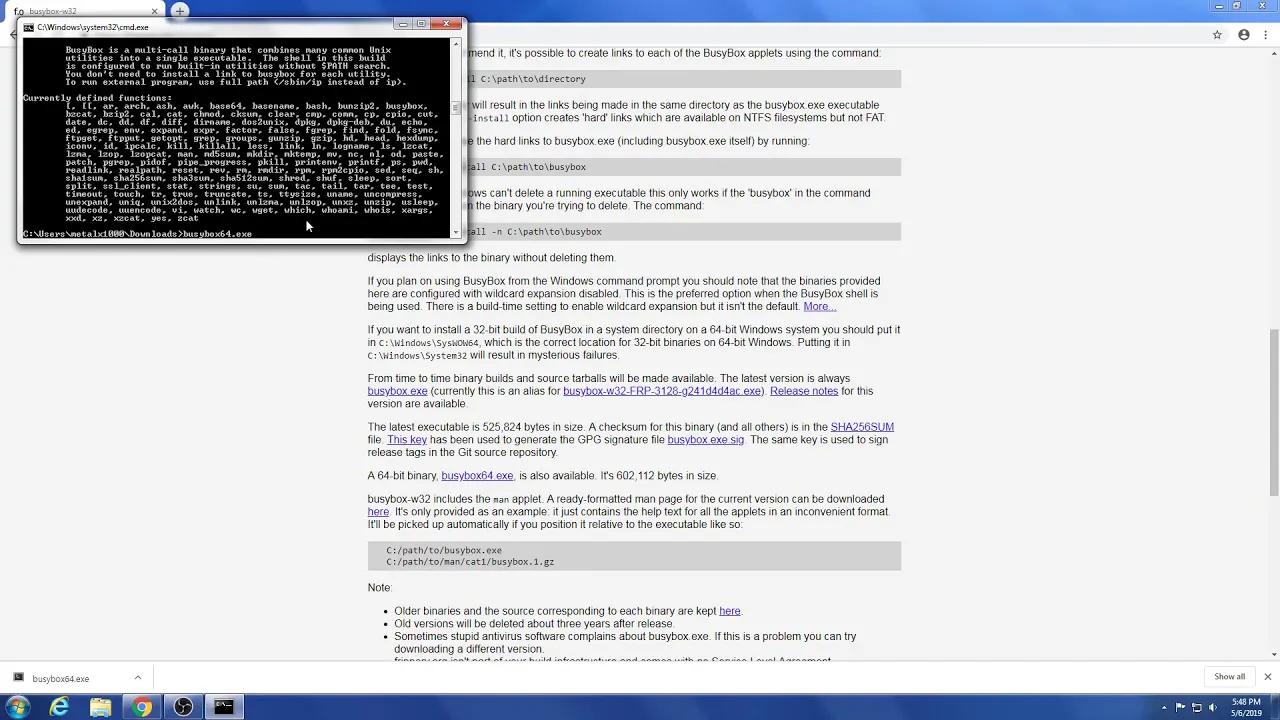1280x720 pixels.
Task: Click Show desktop strip at taskbar end
Action: click(1273, 707)
